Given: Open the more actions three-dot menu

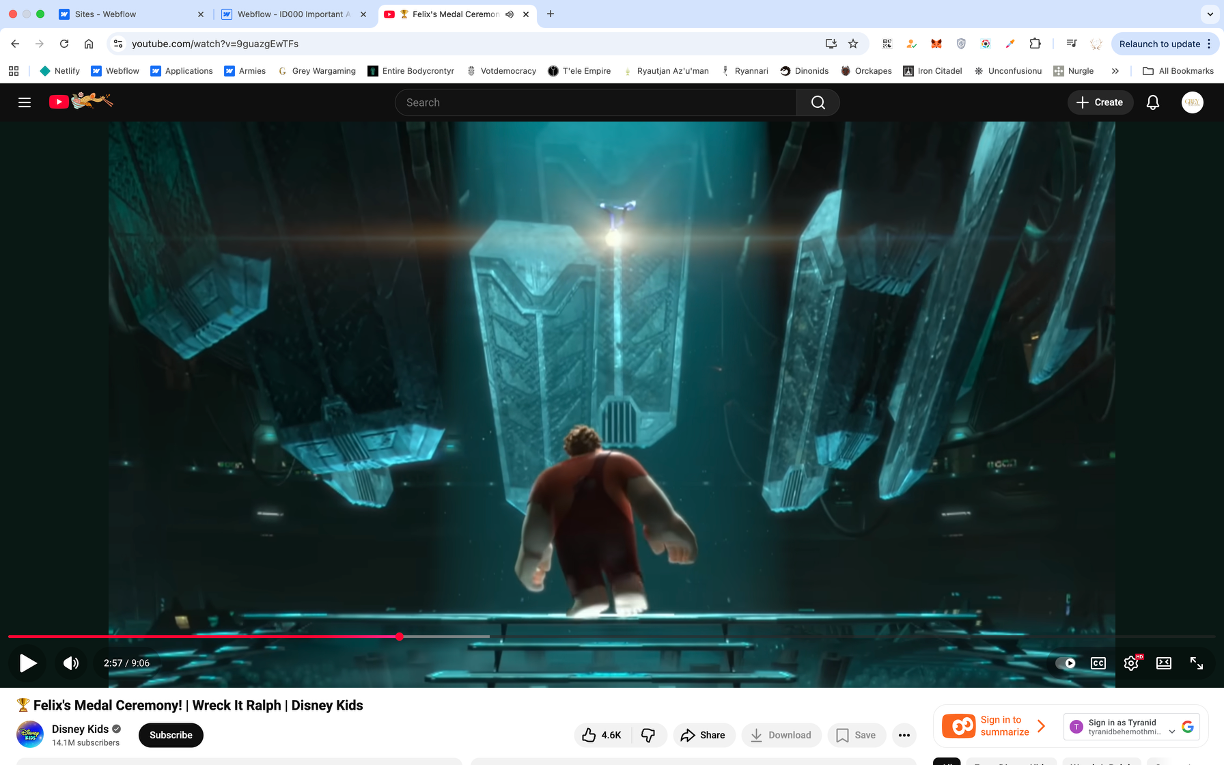Looking at the screenshot, I should 904,735.
